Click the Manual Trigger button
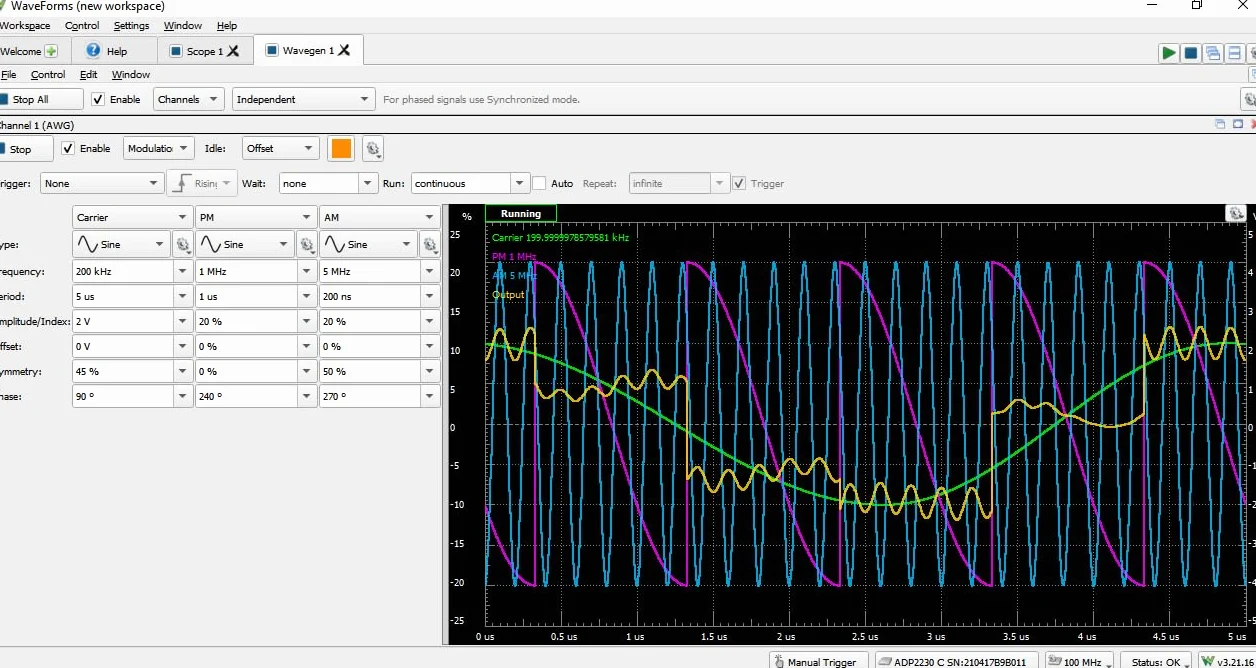This screenshot has width=1256, height=668. pos(820,661)
